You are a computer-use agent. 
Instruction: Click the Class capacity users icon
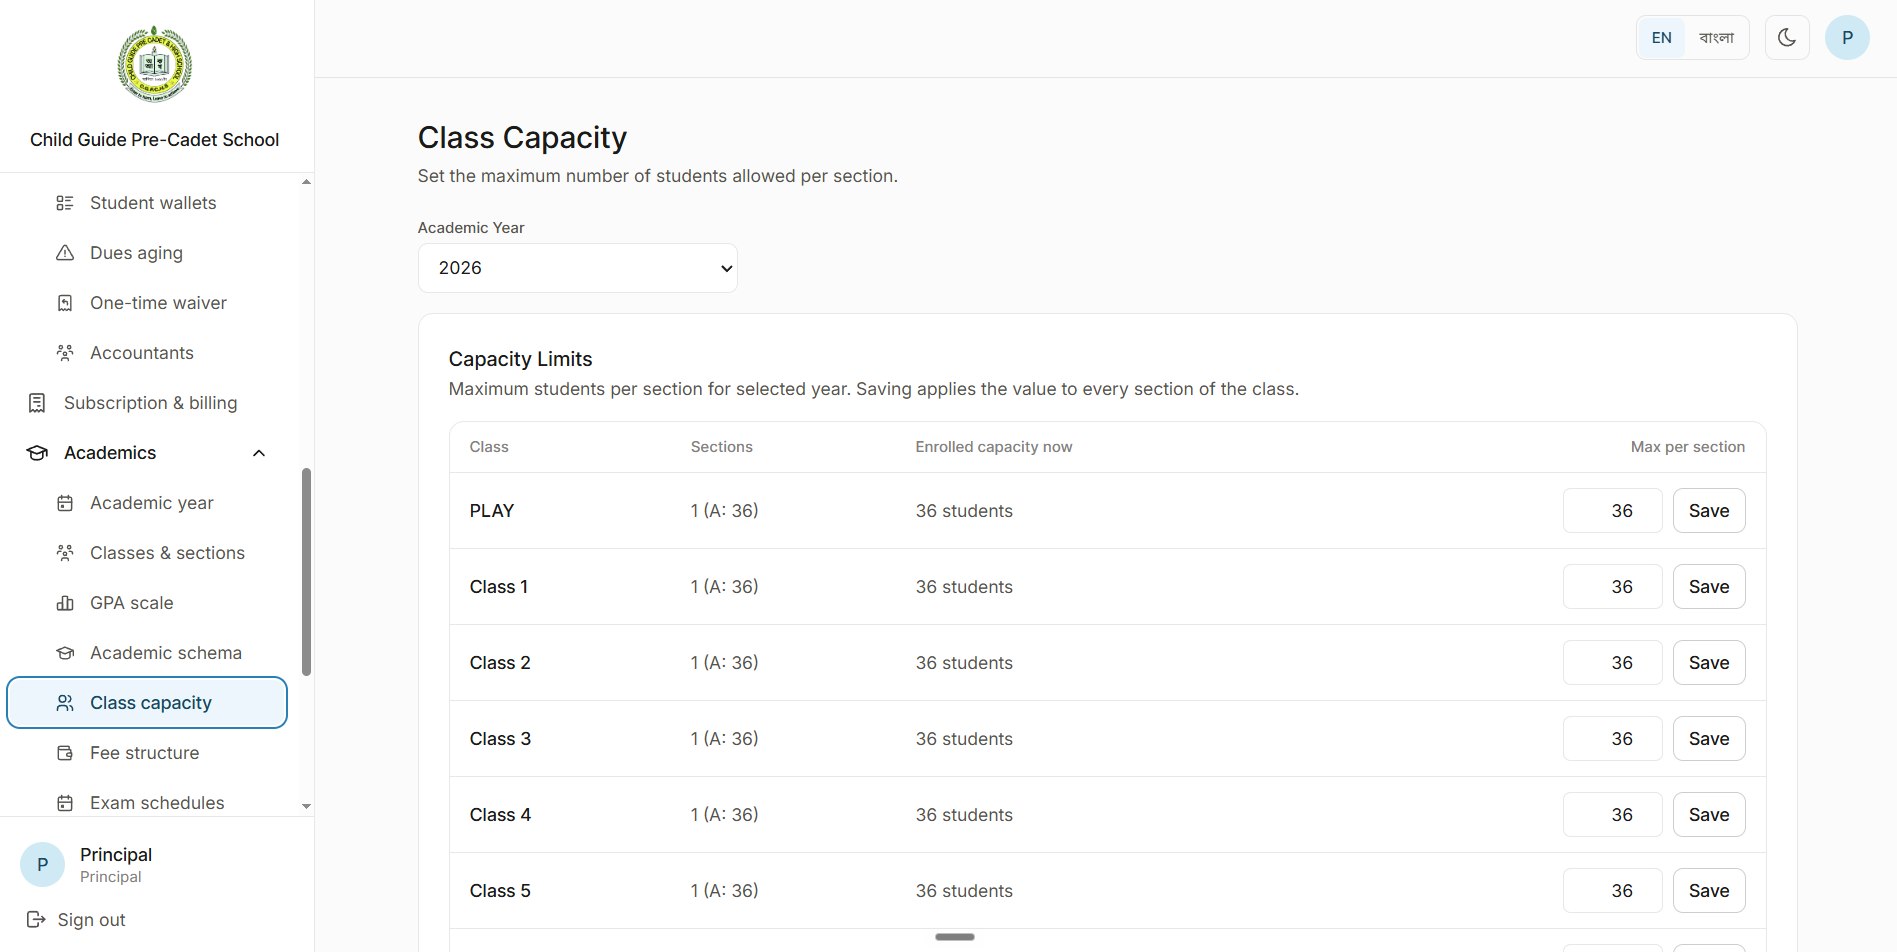[x=65, y=703]
